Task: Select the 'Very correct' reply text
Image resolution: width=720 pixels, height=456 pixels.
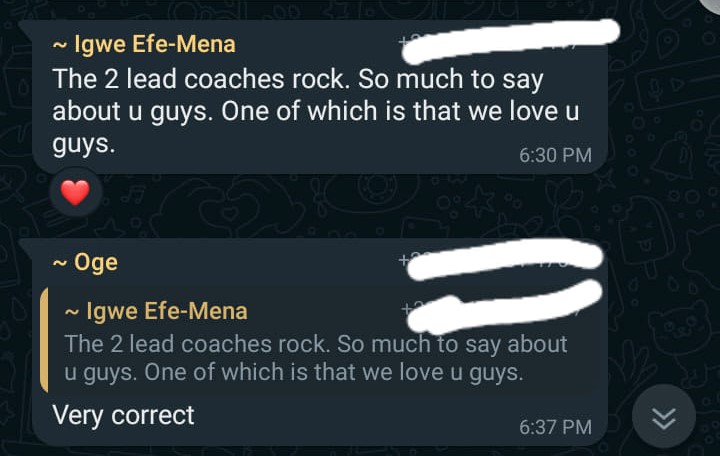Action: [124, 416]
